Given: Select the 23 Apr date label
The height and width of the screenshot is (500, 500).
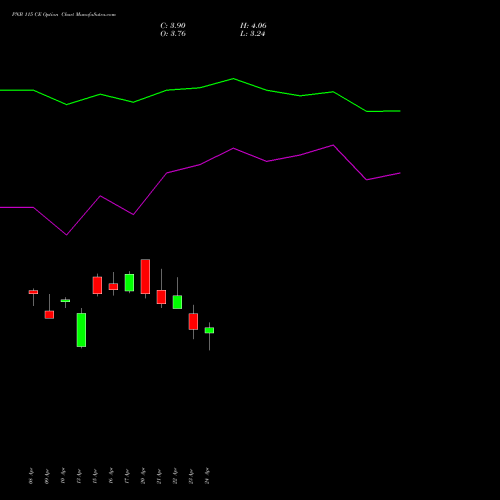Looking at the screenshot, I should point(191,476).
